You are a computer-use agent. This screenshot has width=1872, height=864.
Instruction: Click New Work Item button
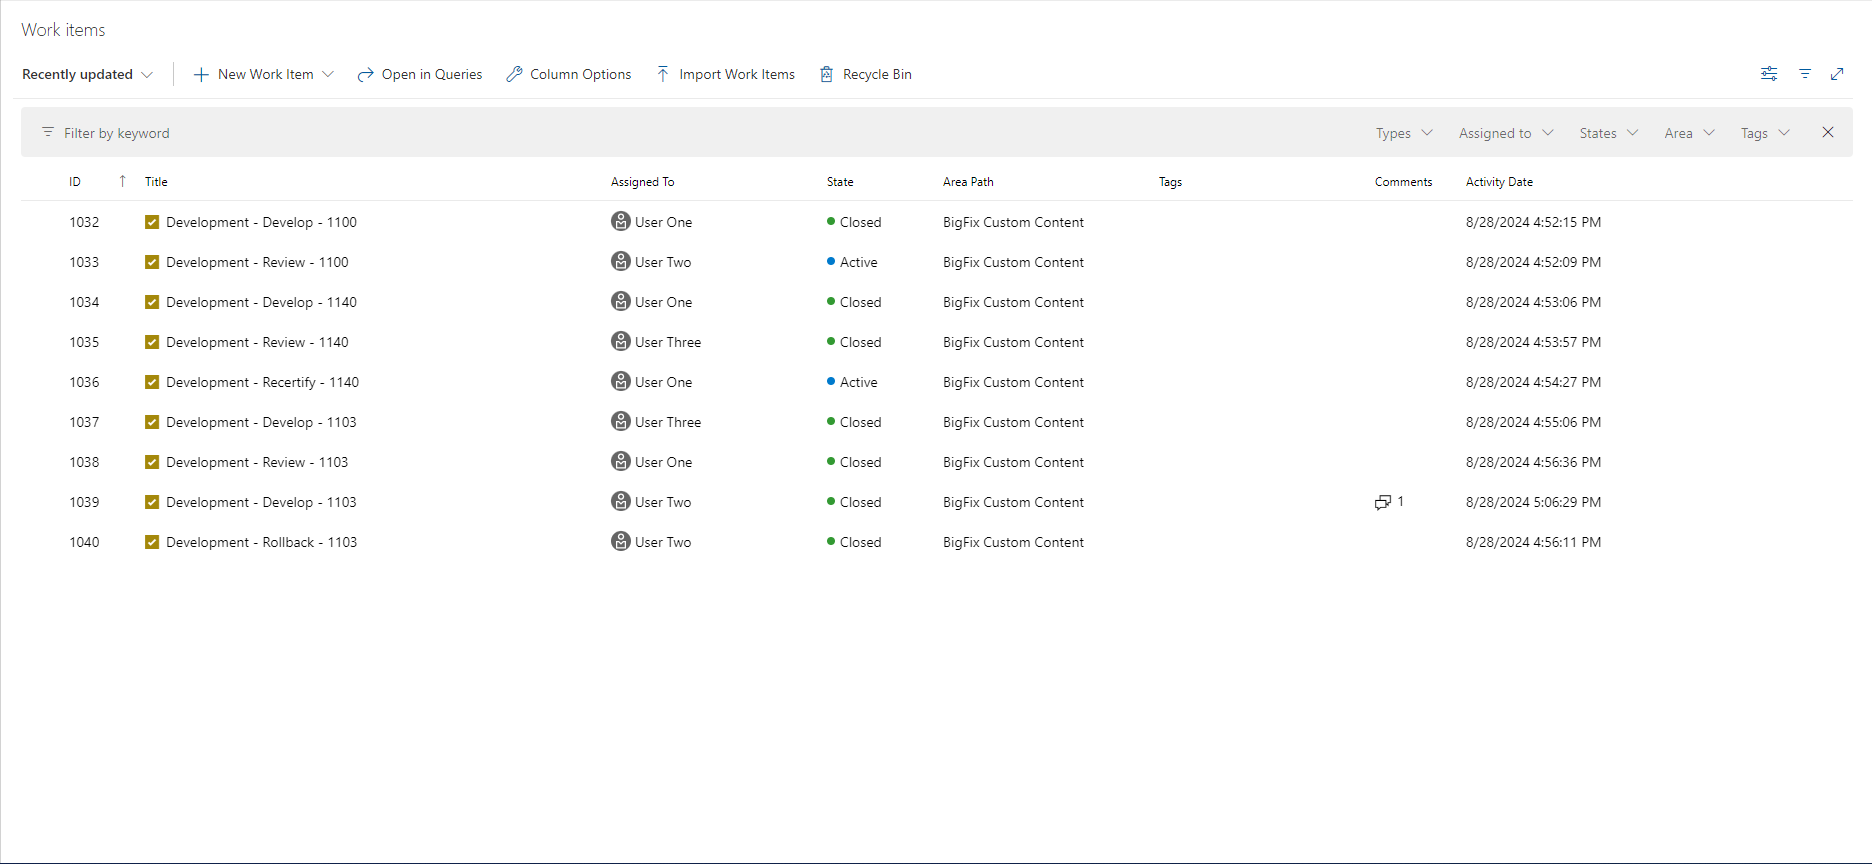(254, 74)
